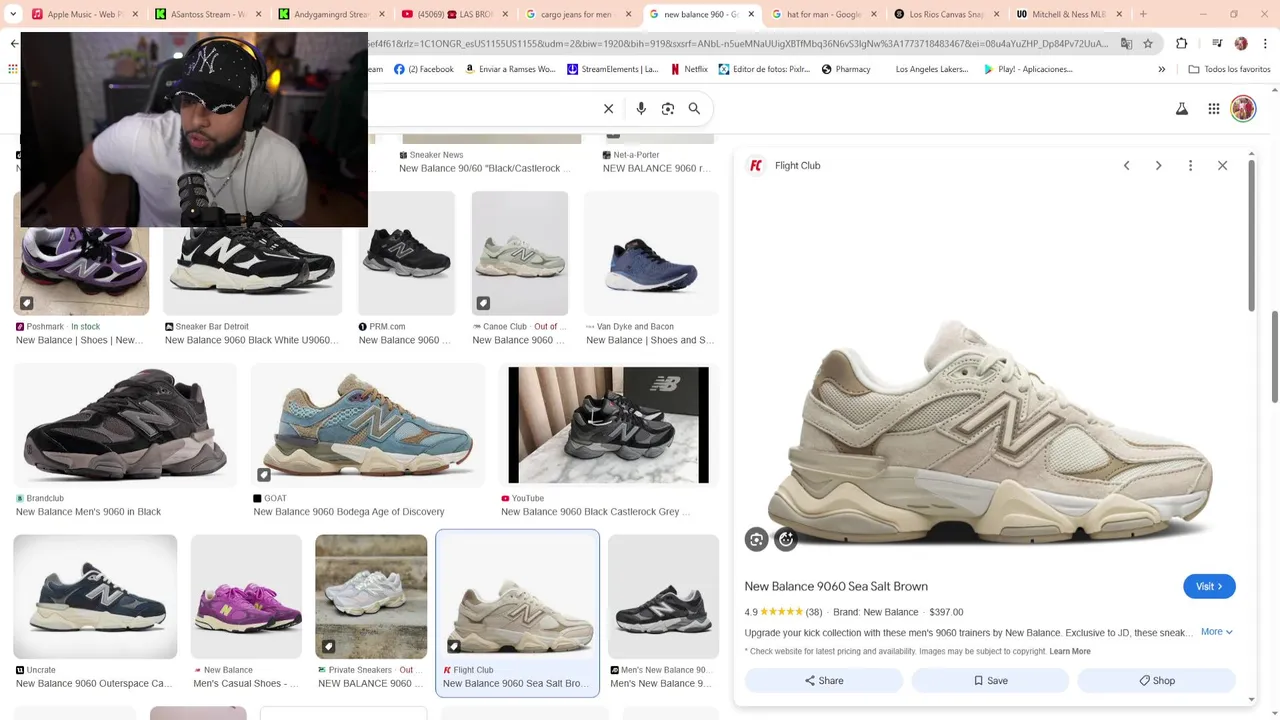Open Van Dyke and Bacon blue shoe image
The image size is (1280, 720).
(651, 254)
